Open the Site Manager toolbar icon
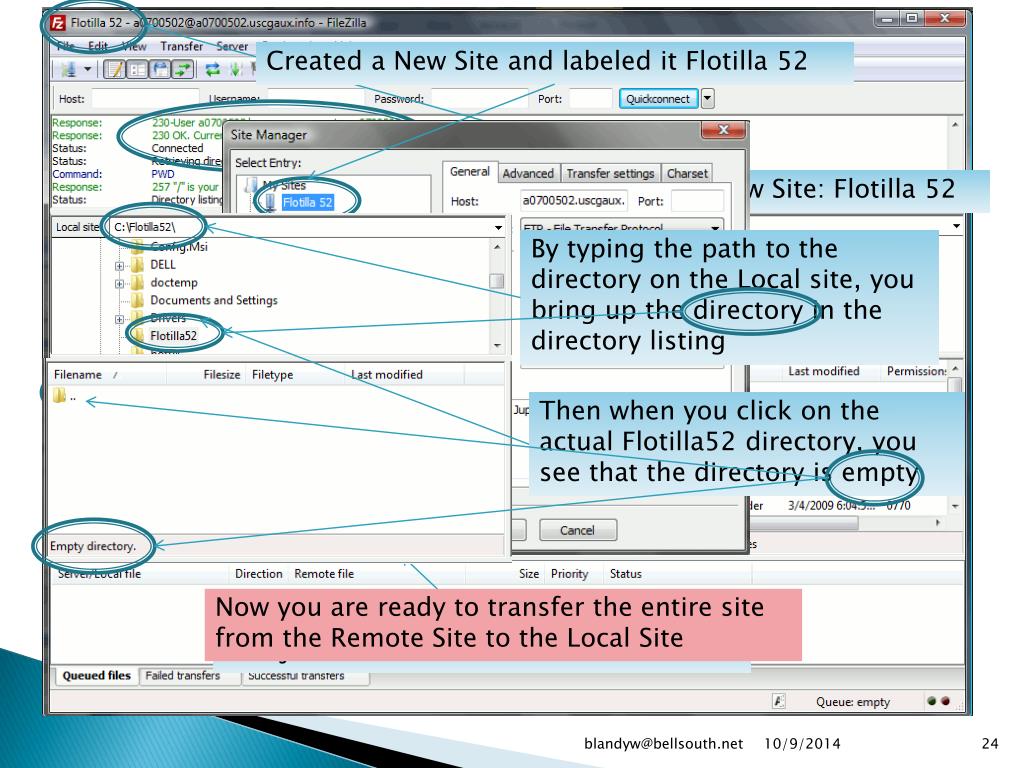The width and height of the screenshot is (1024, 768). 68,69
